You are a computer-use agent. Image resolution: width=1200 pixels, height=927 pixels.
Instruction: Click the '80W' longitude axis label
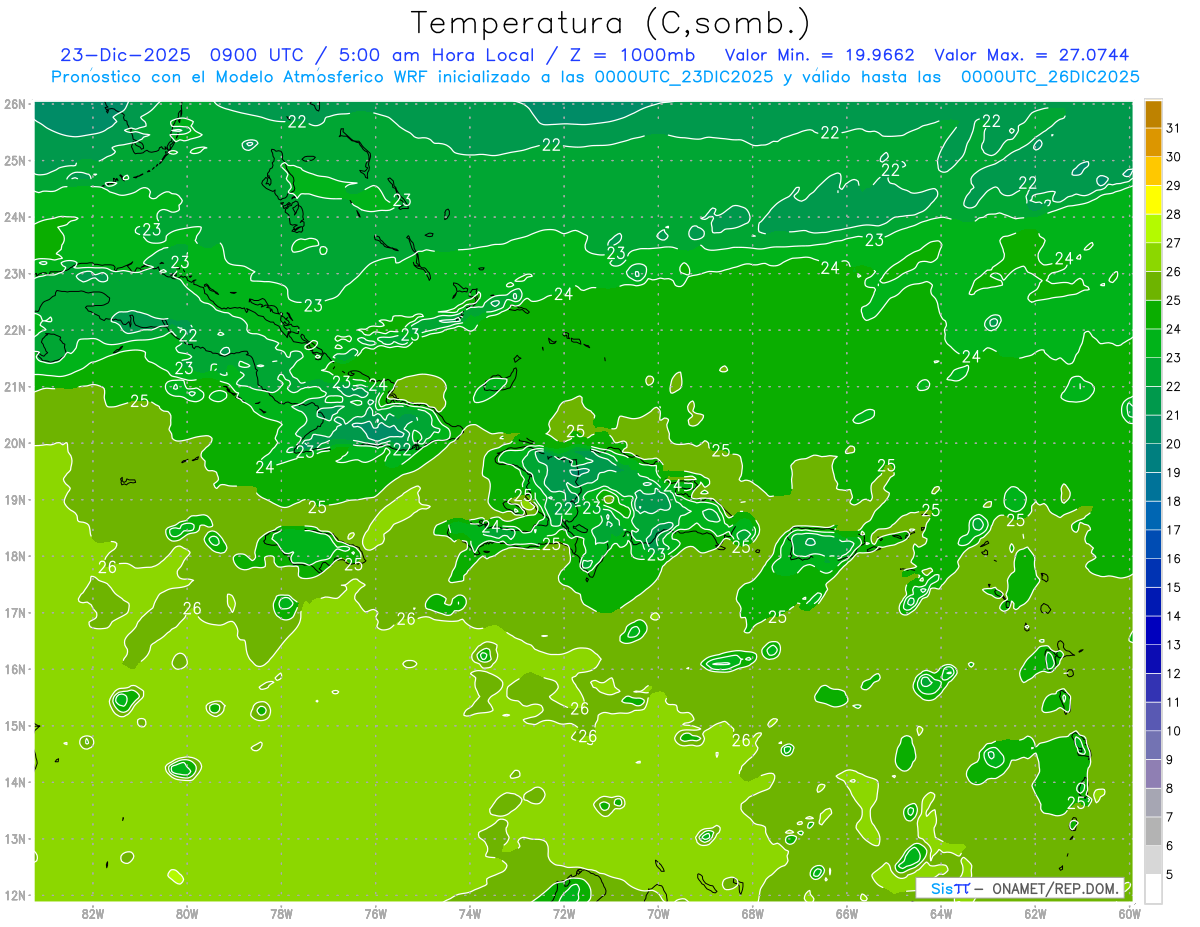(x=187, y=913)
